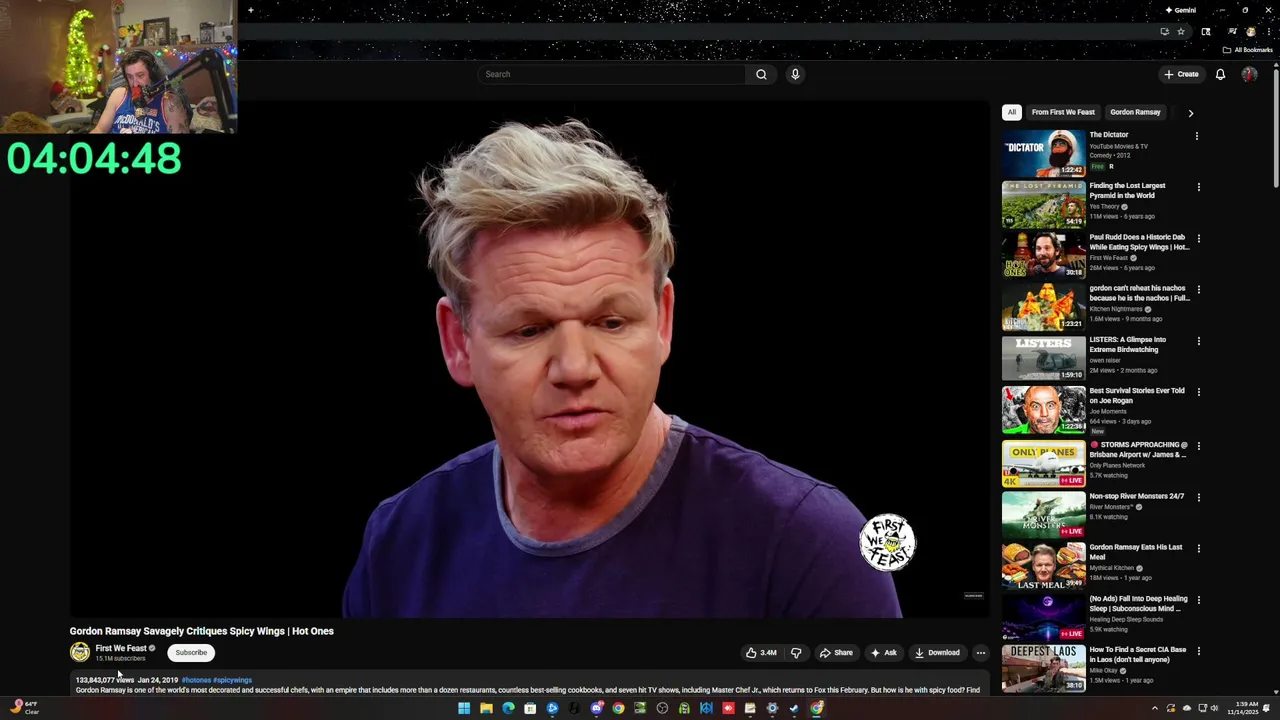Screen dimensions: 1280x720
Task: Open Settings gear in the taskbar
Action: coord(772,708)
